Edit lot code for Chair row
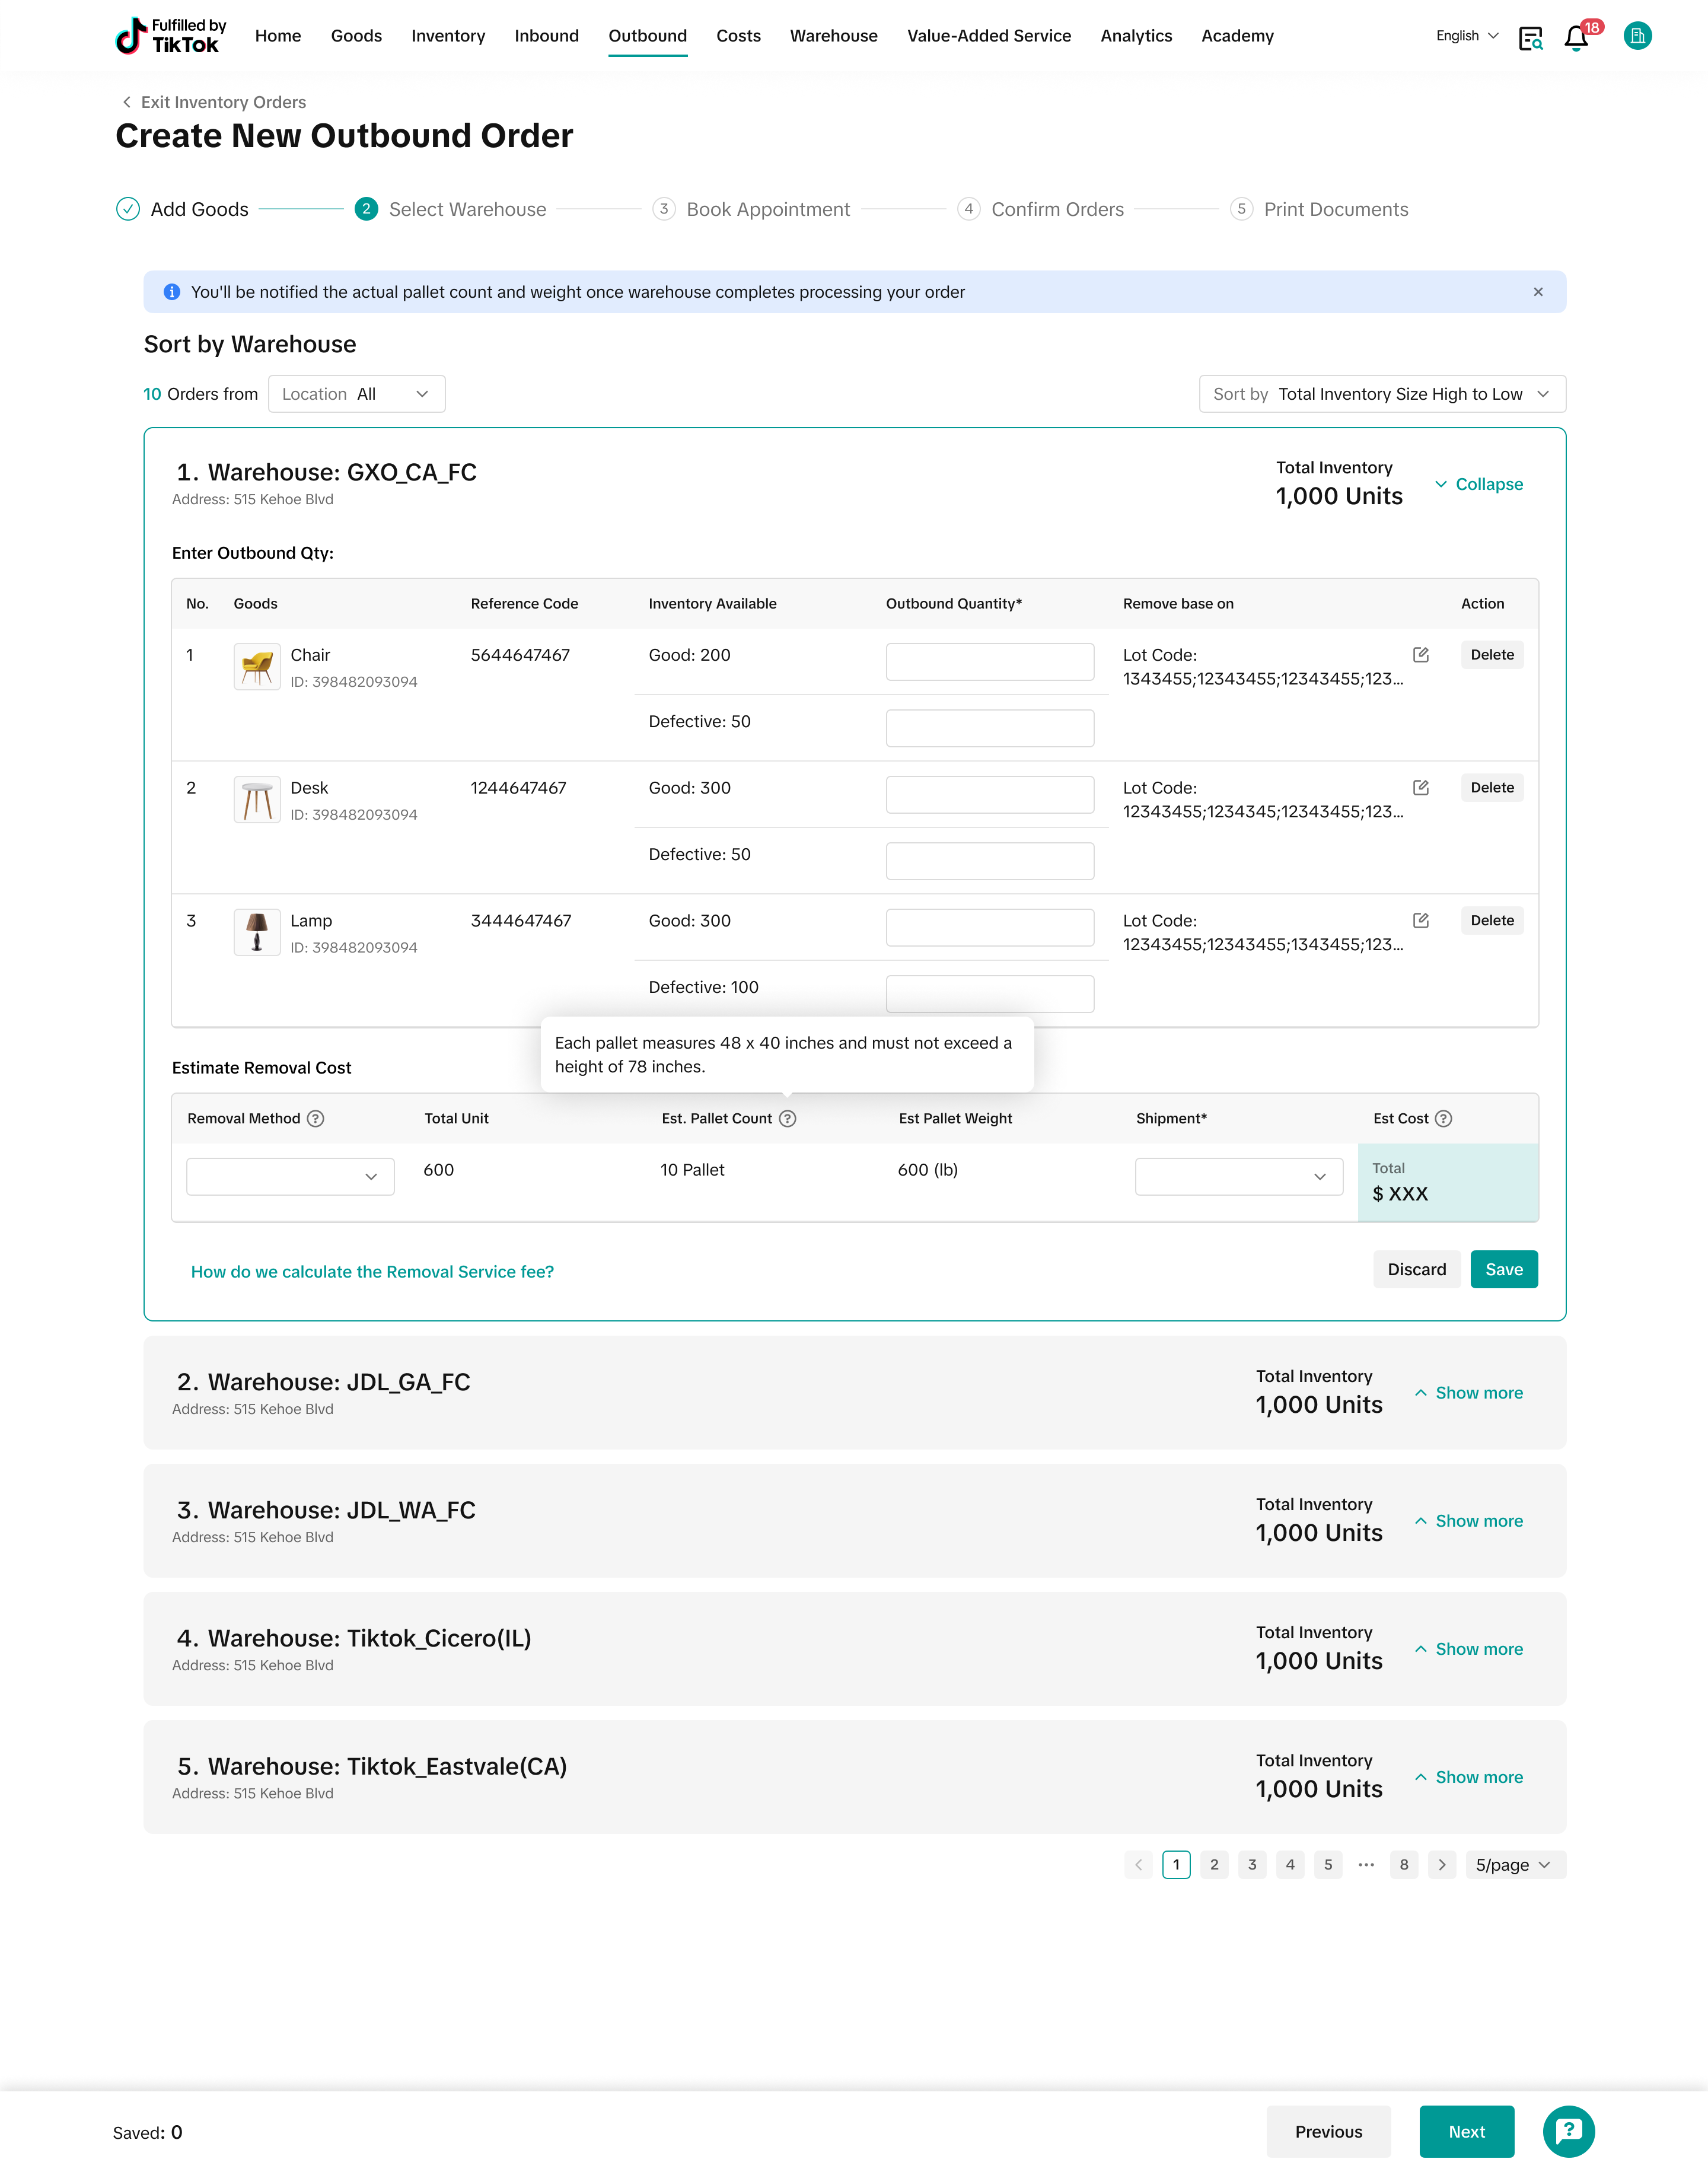 [x=1420, y=655]
